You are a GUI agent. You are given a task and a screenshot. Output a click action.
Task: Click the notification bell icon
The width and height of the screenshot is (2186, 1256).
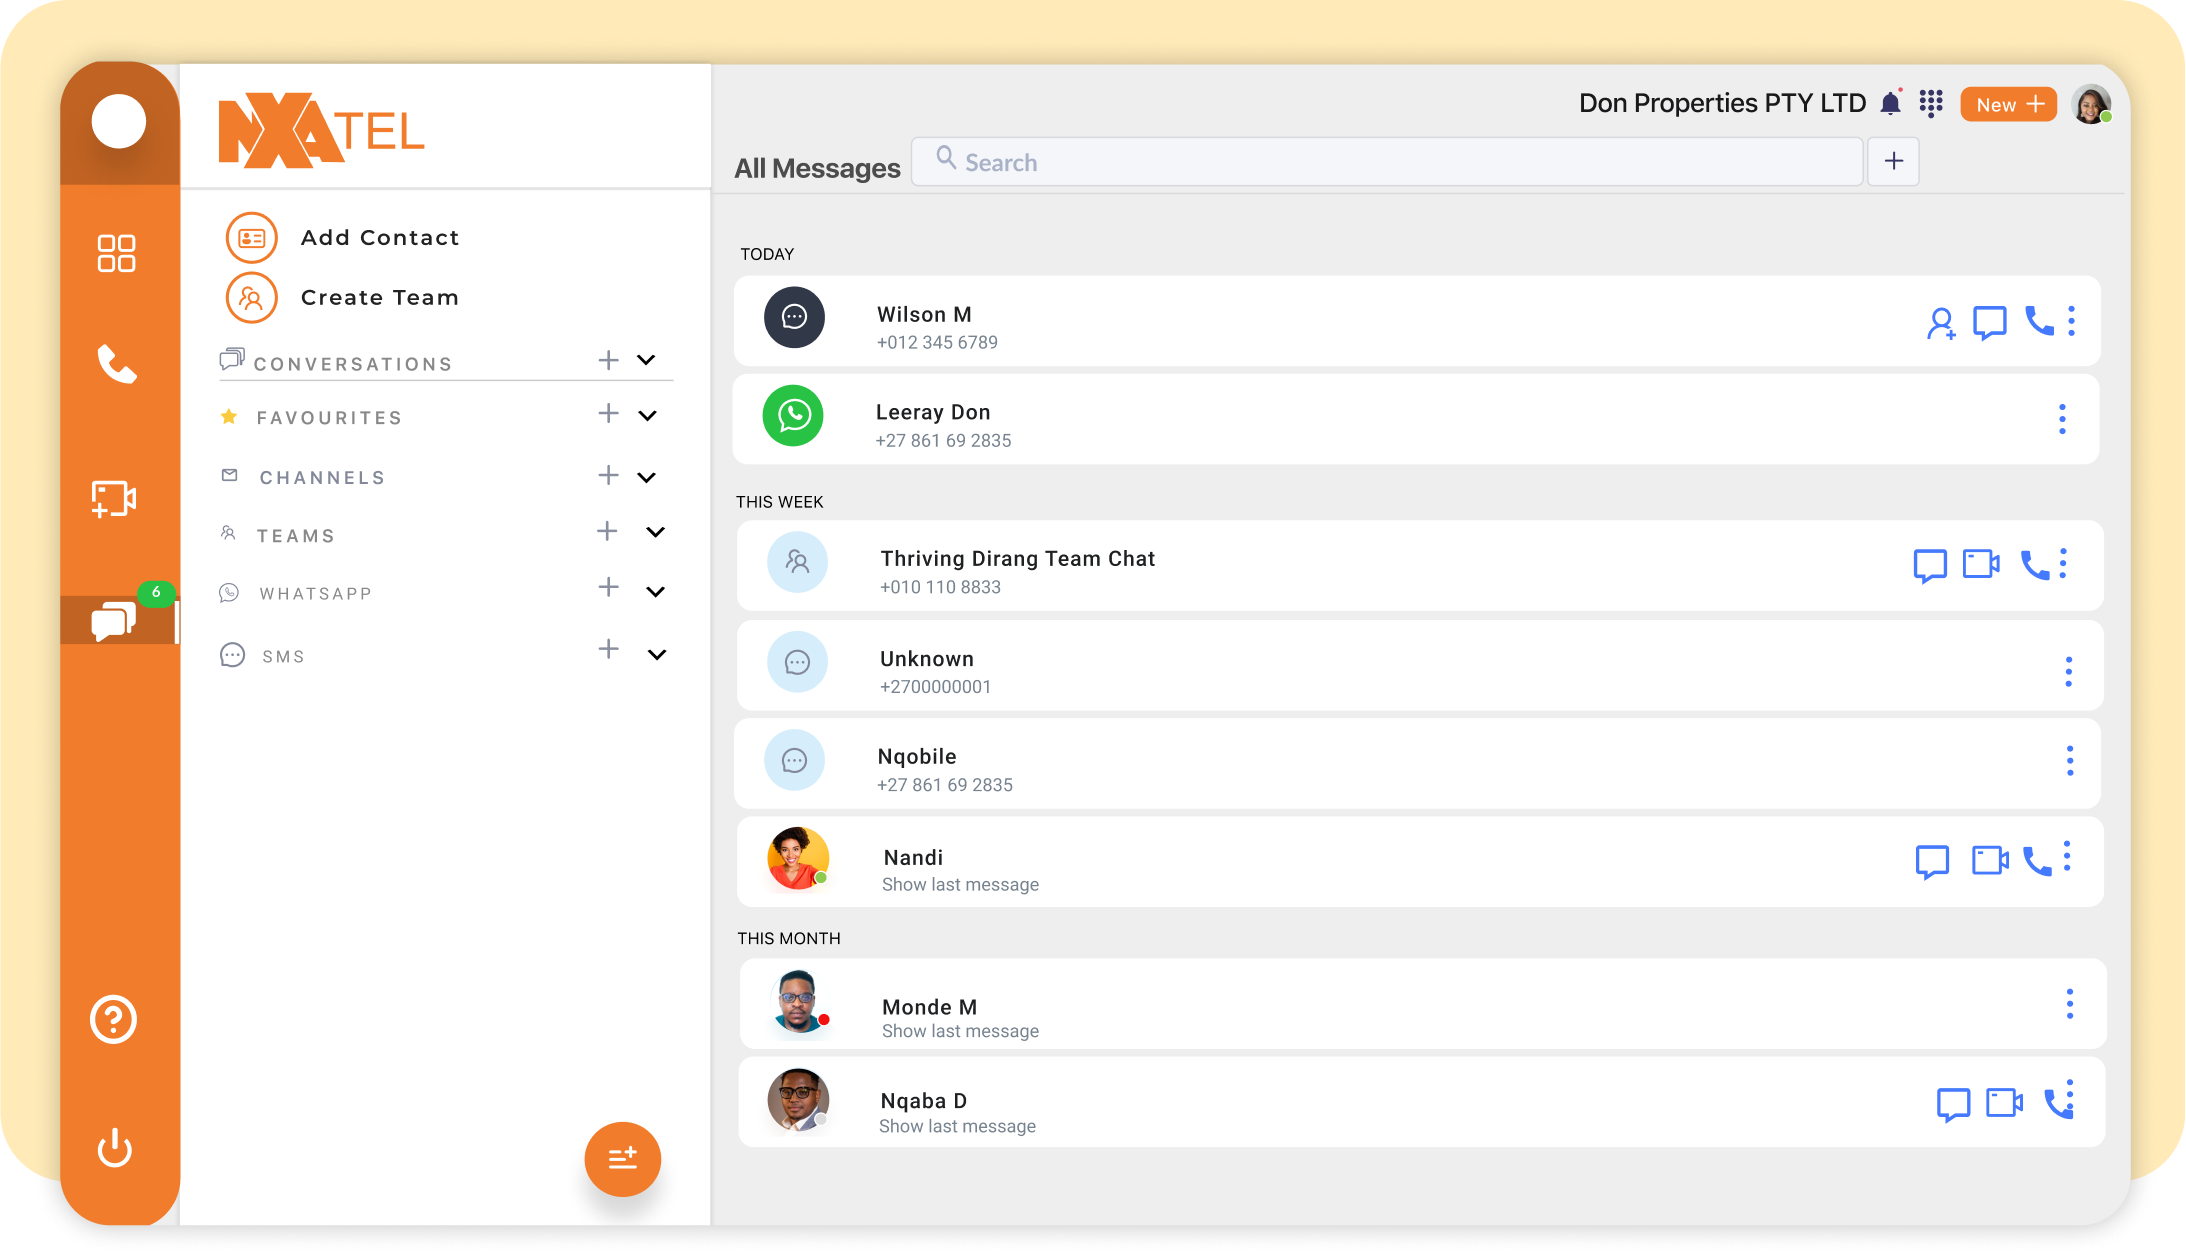tap(1890, 102)
